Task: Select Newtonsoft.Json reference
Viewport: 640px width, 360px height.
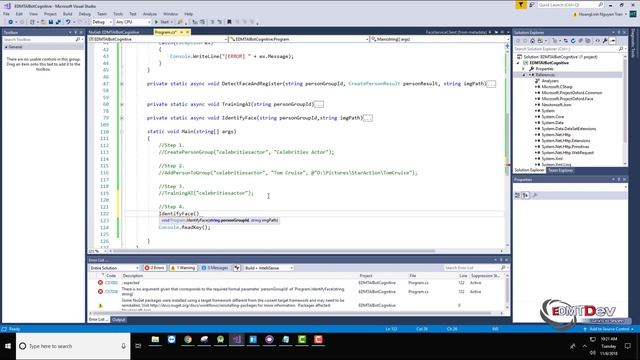Action: (x=556, y=104)
